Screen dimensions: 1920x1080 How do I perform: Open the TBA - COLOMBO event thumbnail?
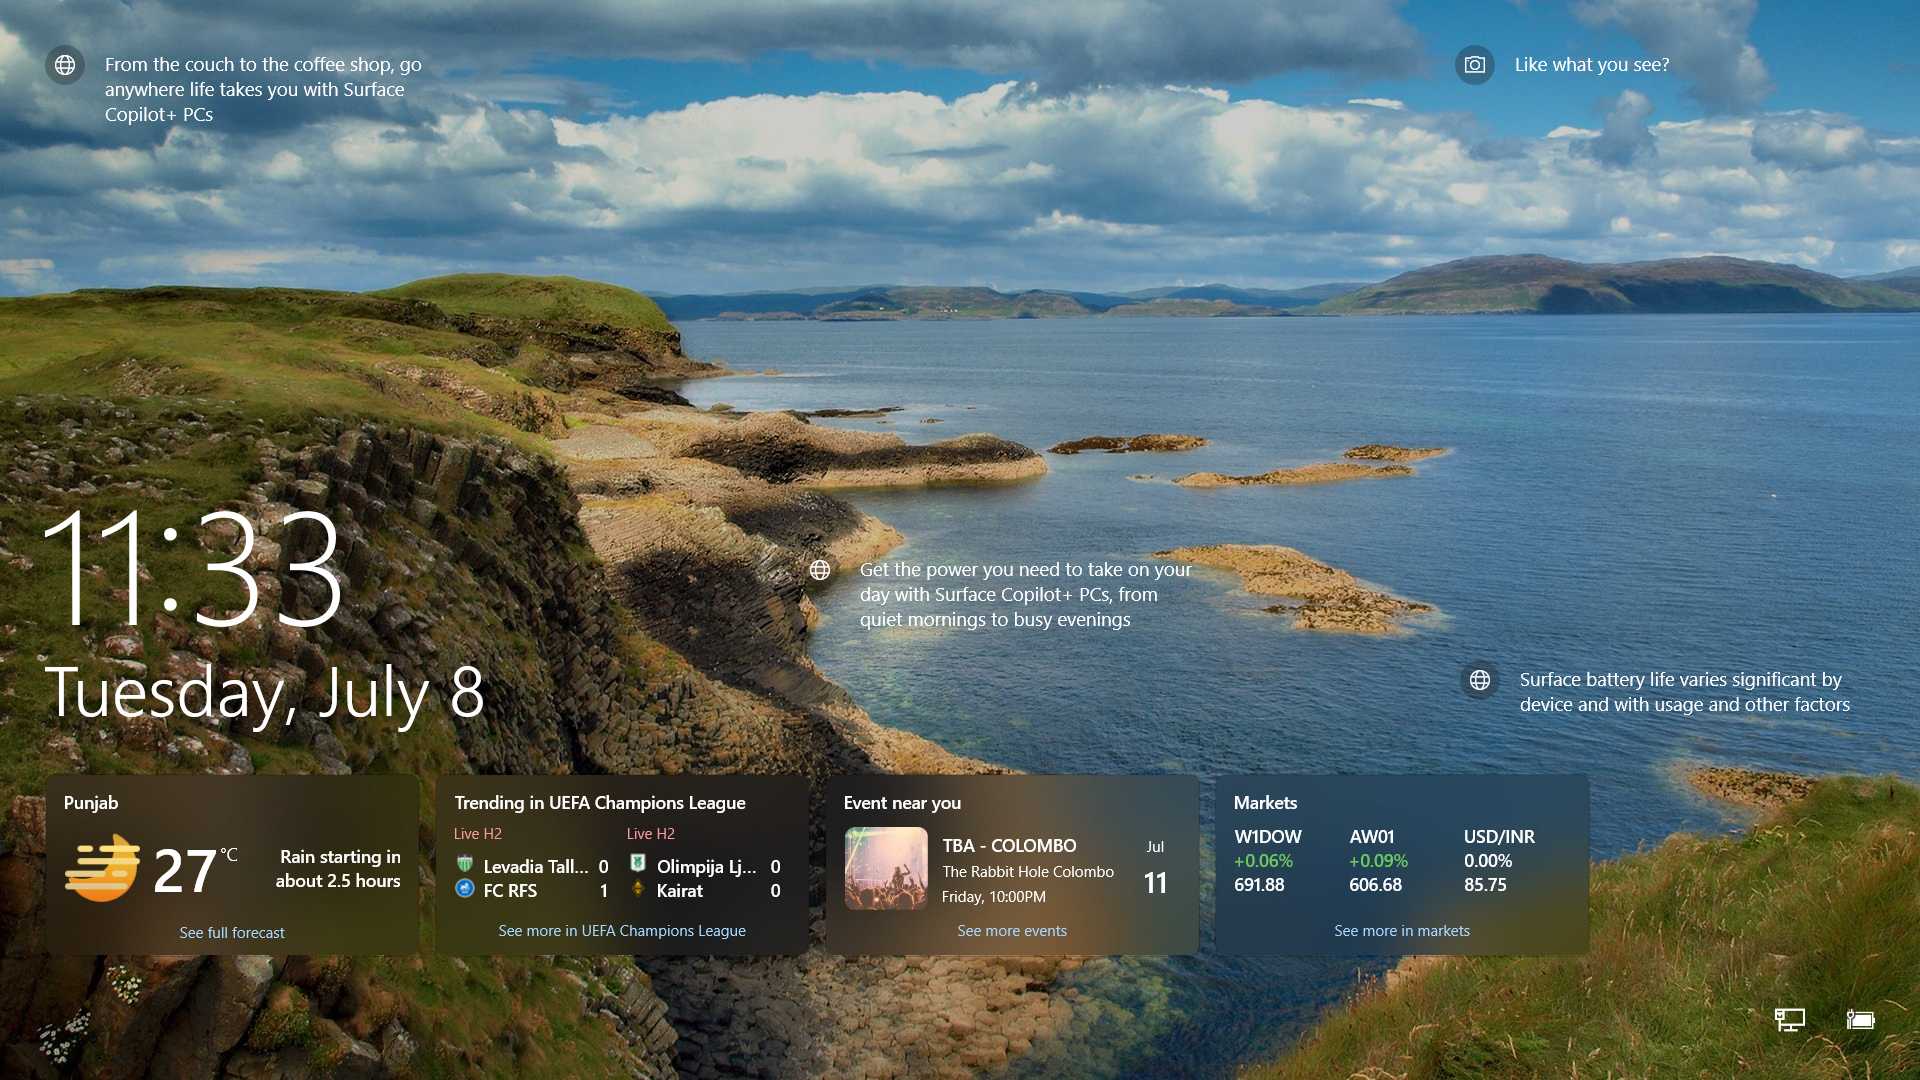886,868
